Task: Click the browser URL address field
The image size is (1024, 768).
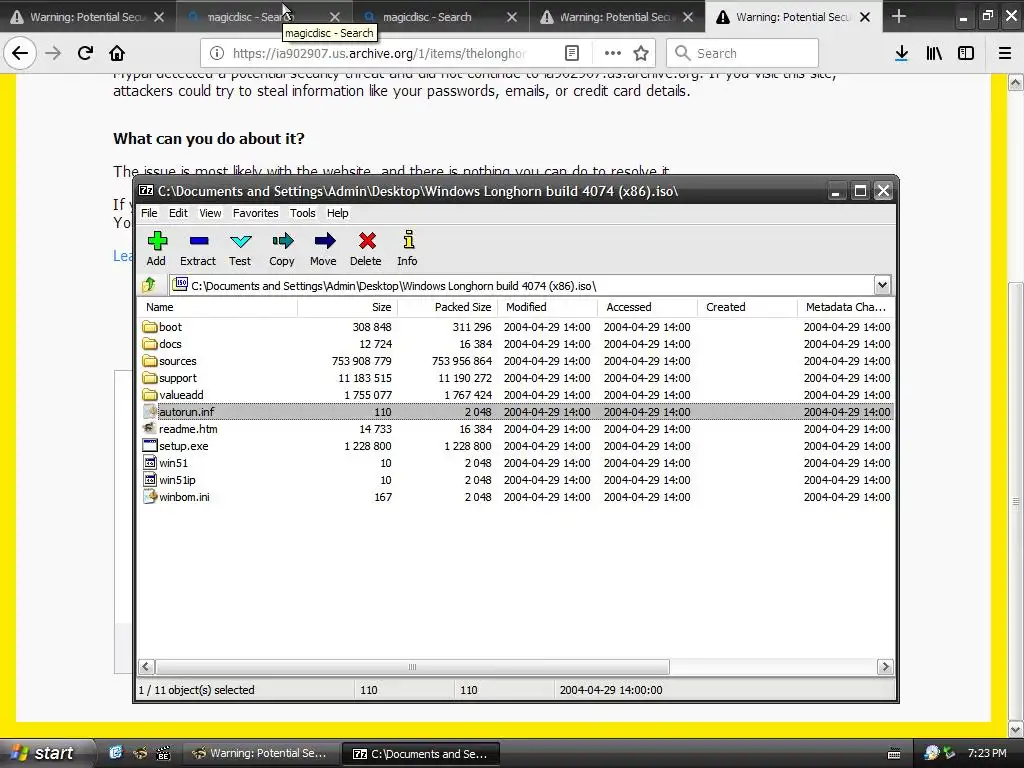Action: pyautogui.click(x=379, y=53)
